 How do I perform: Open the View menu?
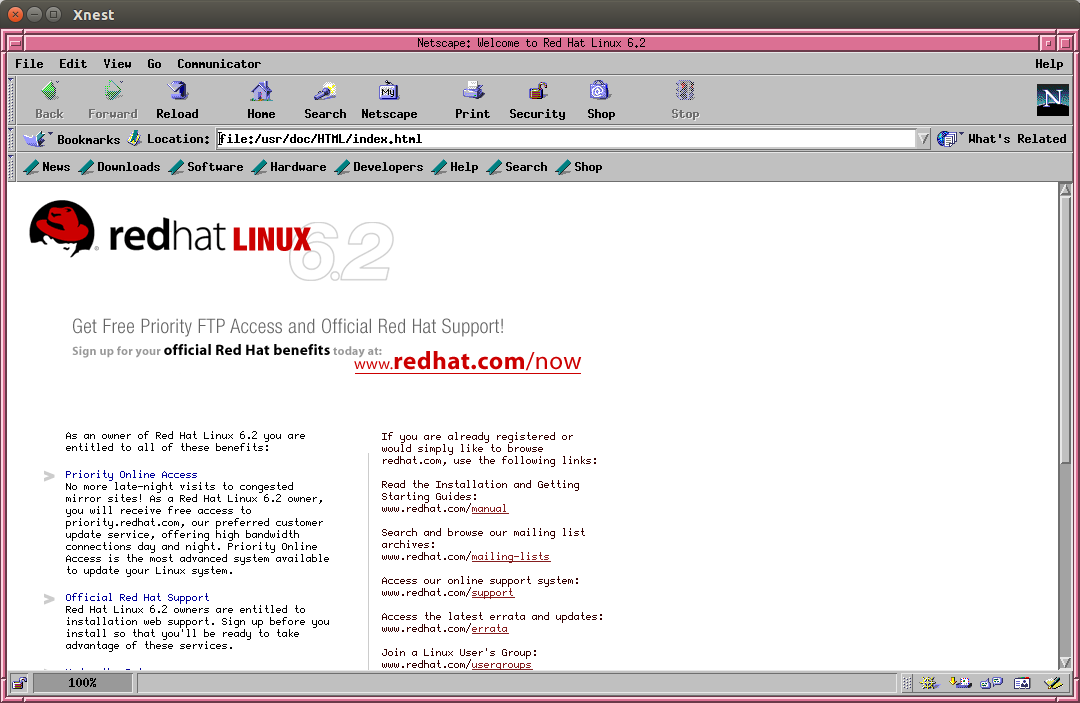[x=117, y=64]
